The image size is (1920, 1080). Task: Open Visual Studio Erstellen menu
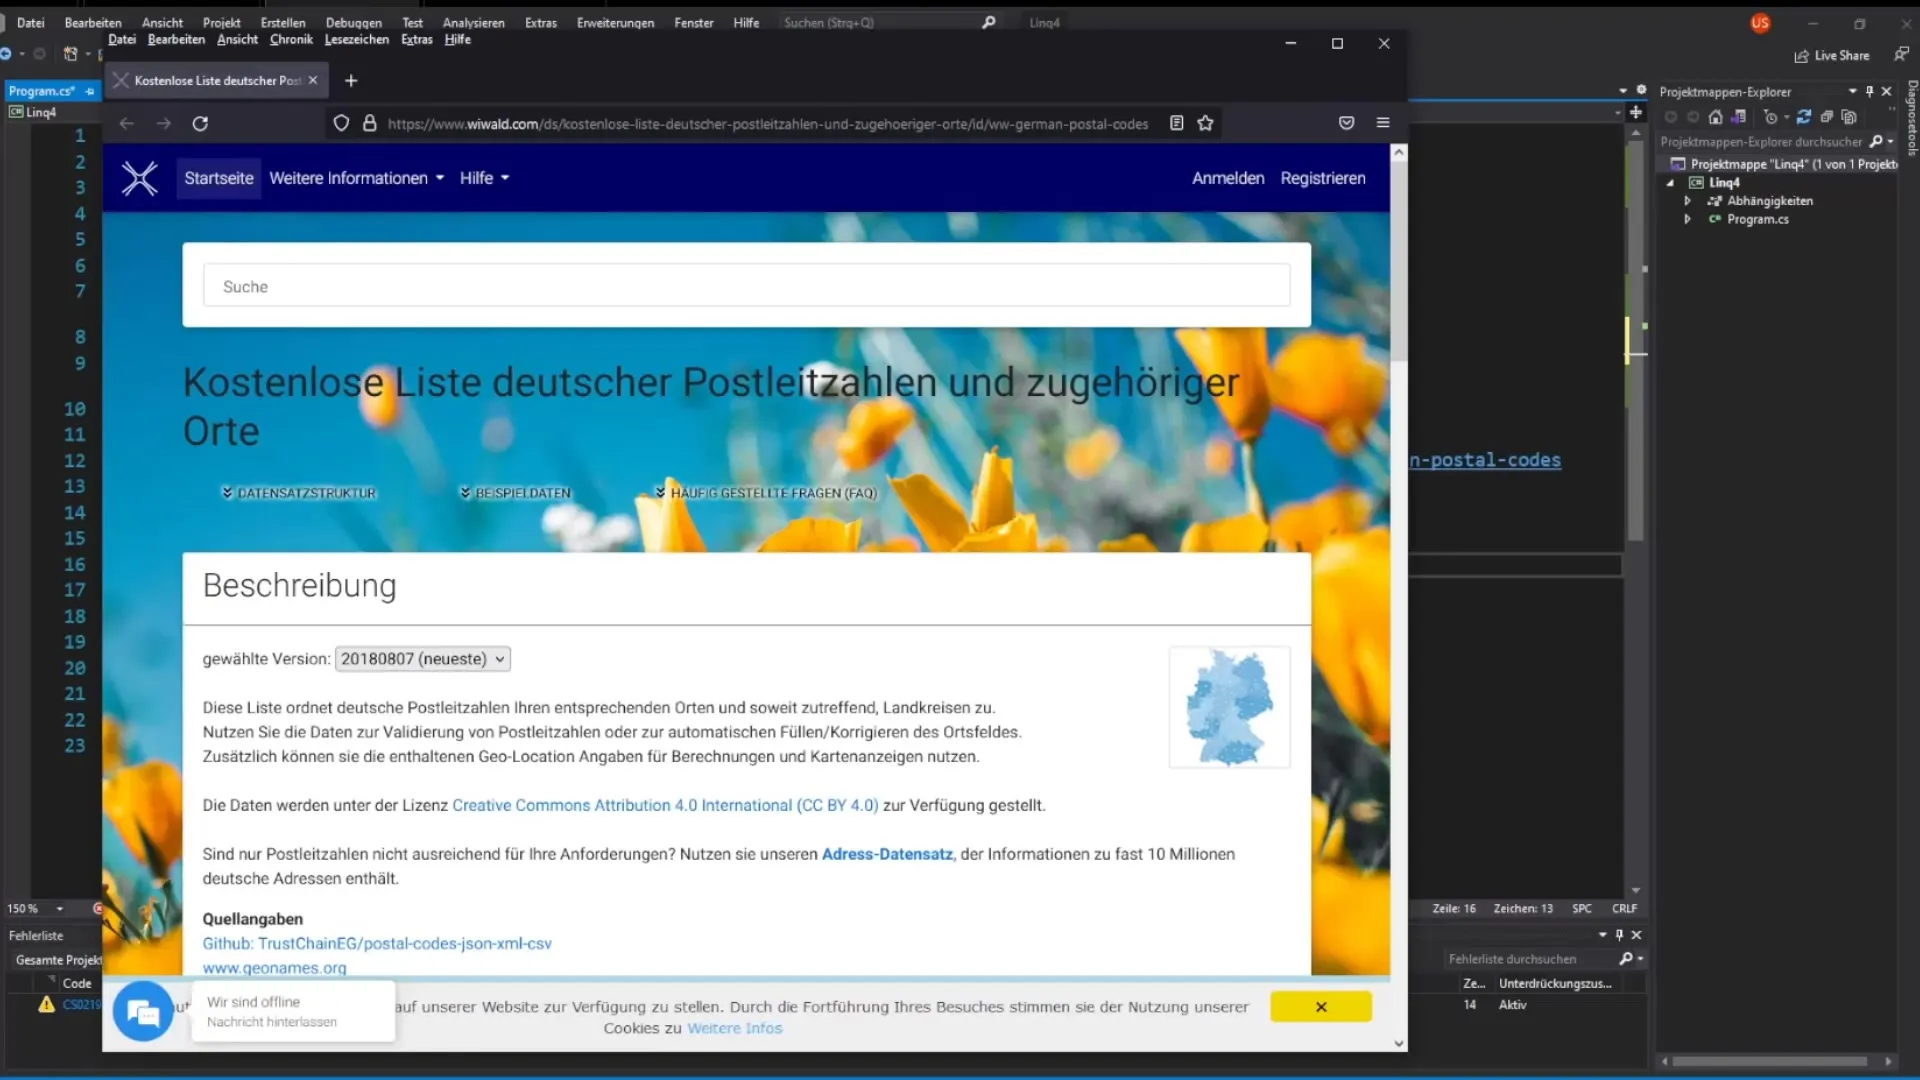283,22
